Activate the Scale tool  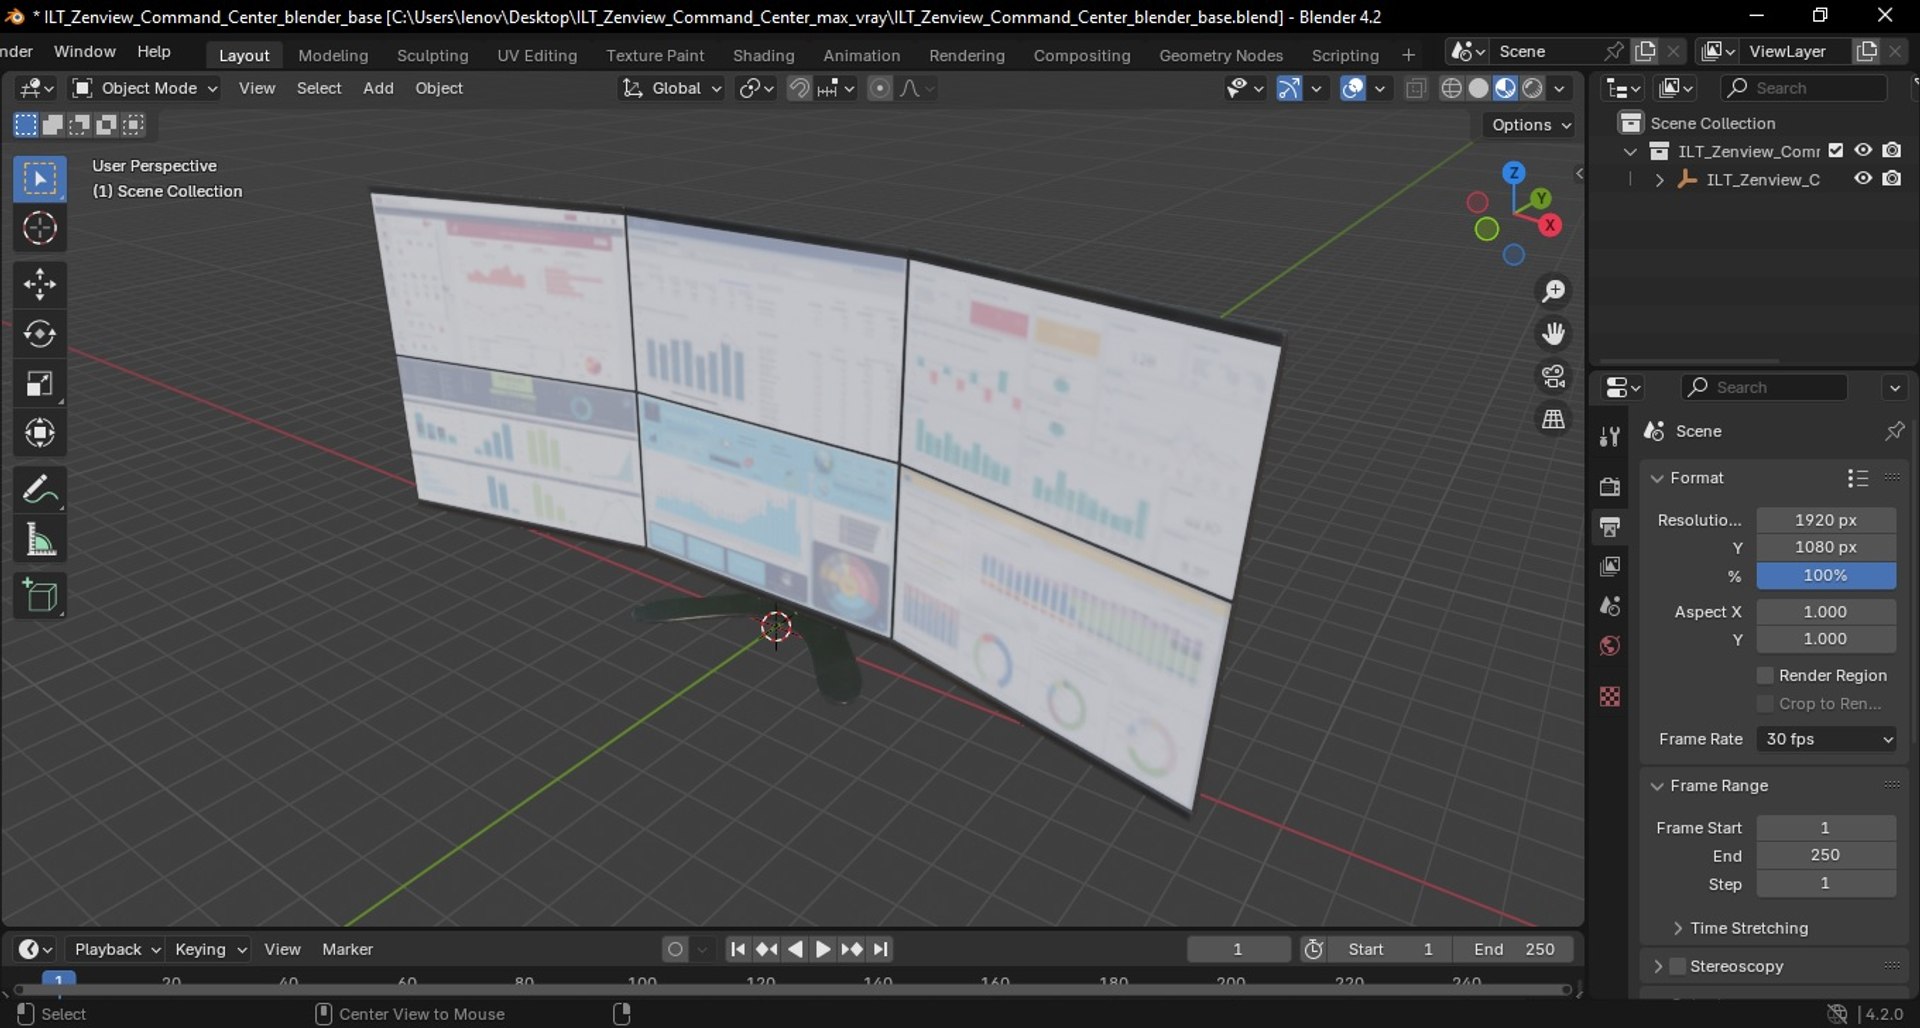point(40,384)
